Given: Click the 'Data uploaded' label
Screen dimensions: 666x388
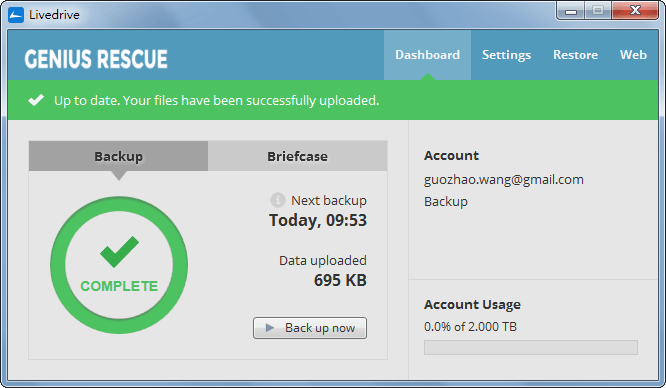Looking at the screenshot, I should click(323, 260).
